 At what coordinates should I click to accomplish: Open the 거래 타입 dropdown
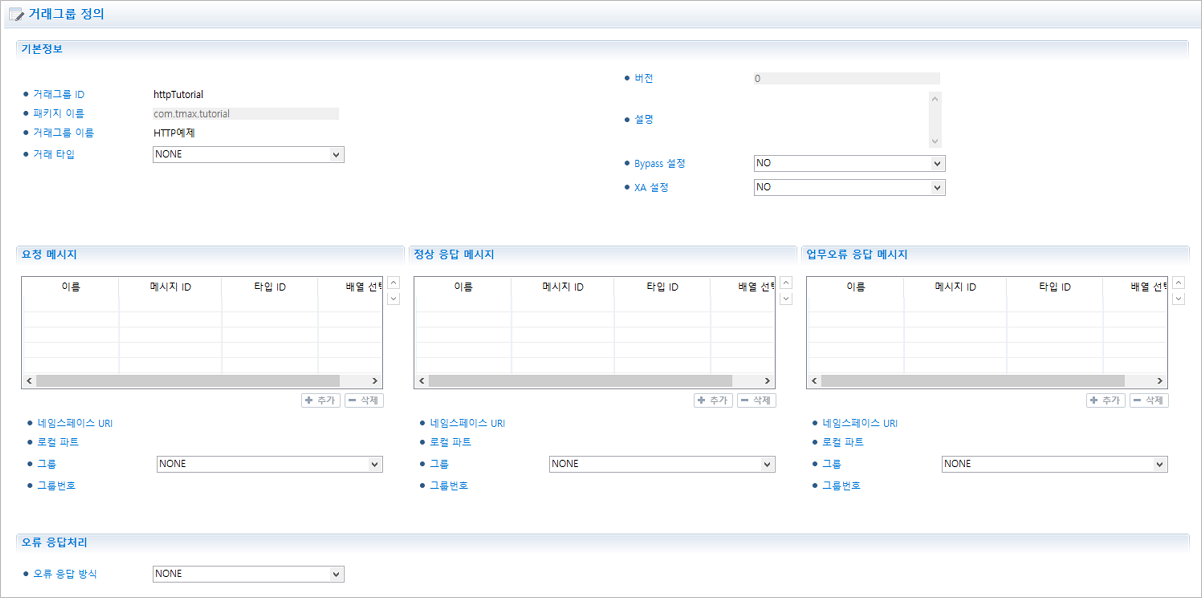click(x=248, y=154)
